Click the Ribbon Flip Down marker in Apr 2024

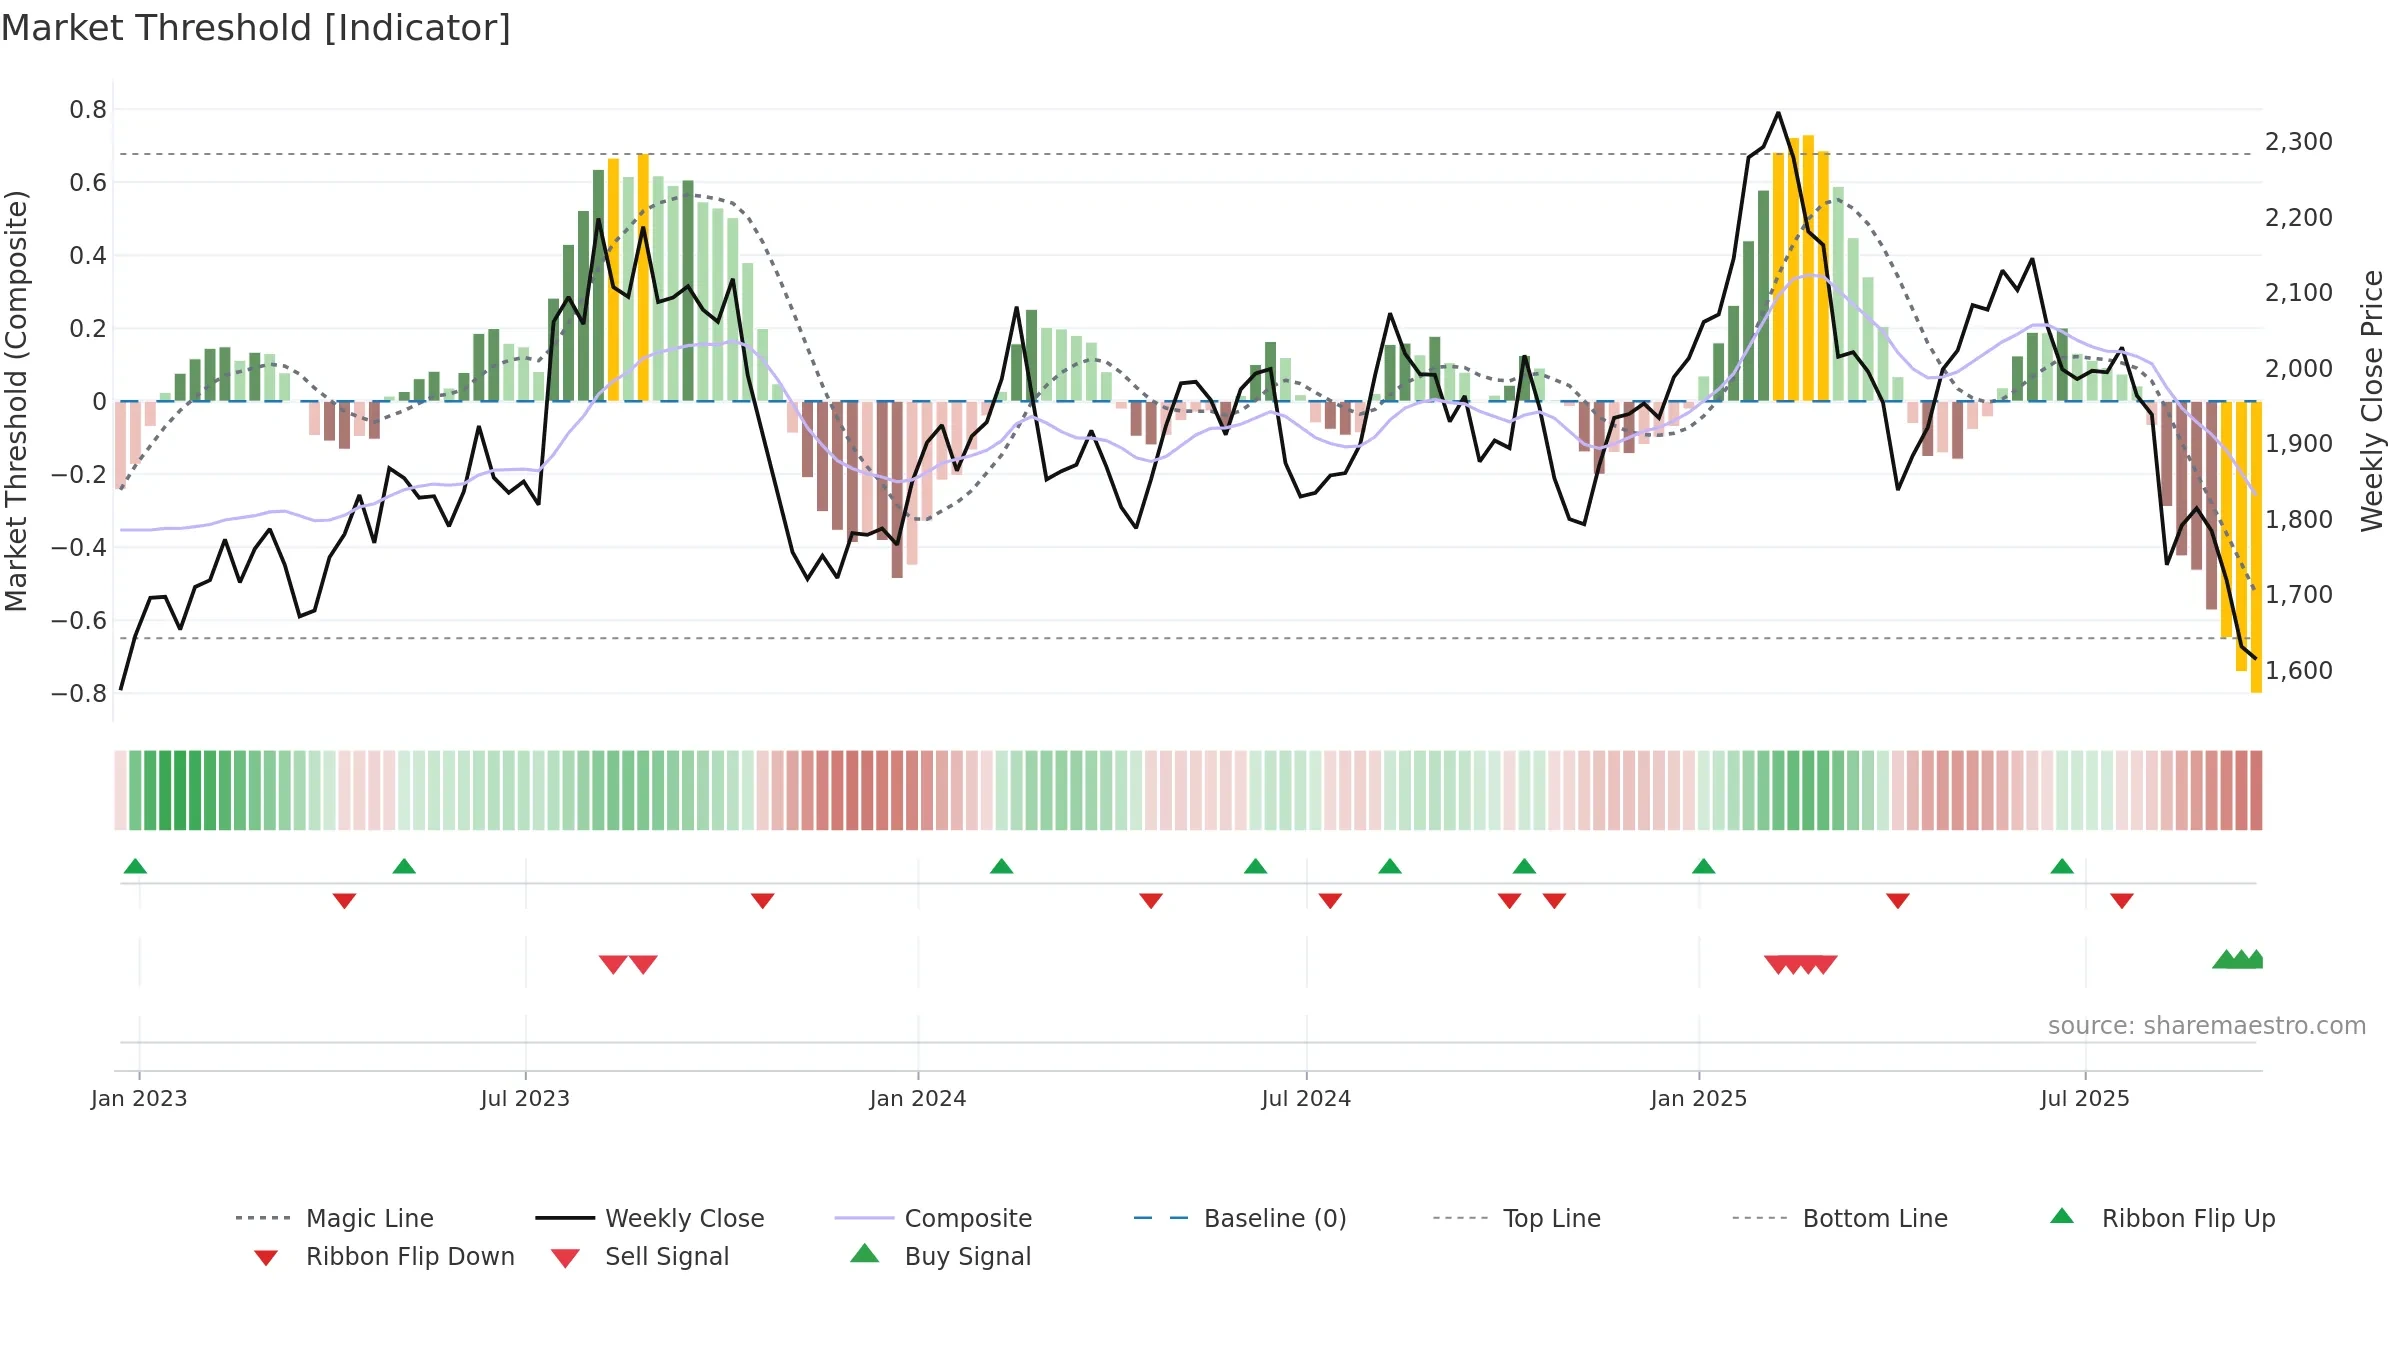(x=1150, y=901)
